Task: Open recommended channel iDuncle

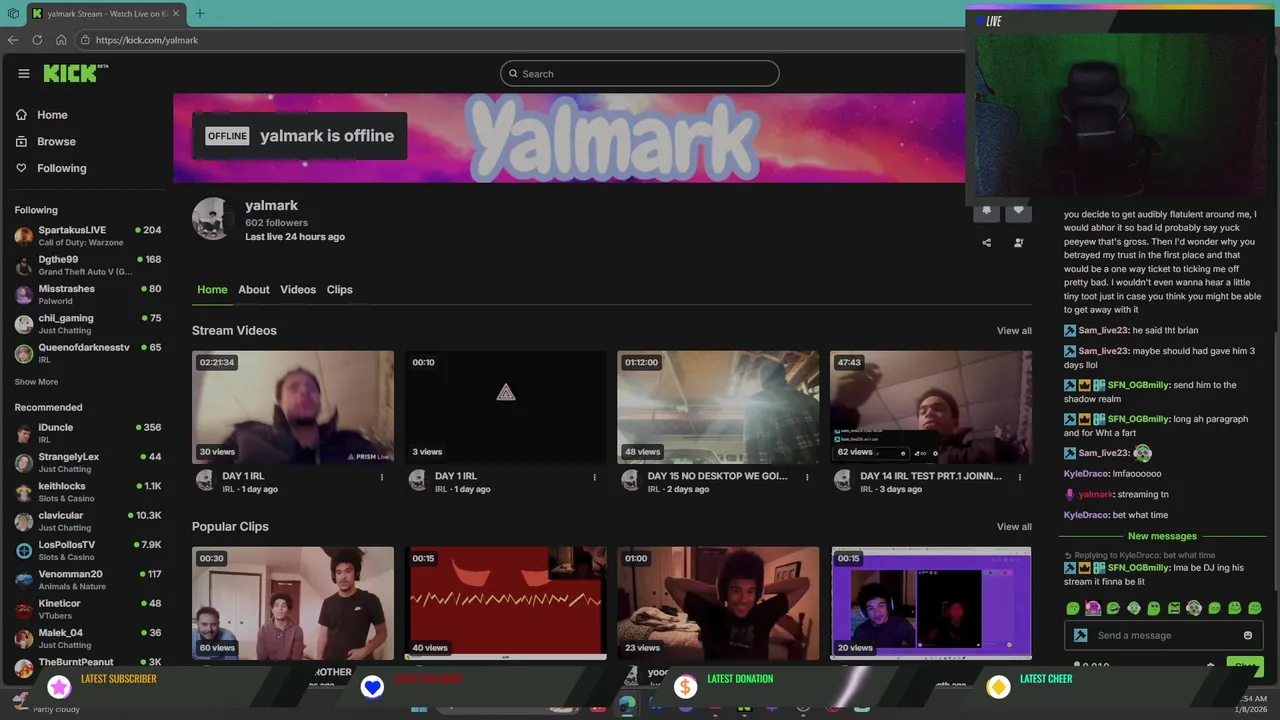Action: 88,433
